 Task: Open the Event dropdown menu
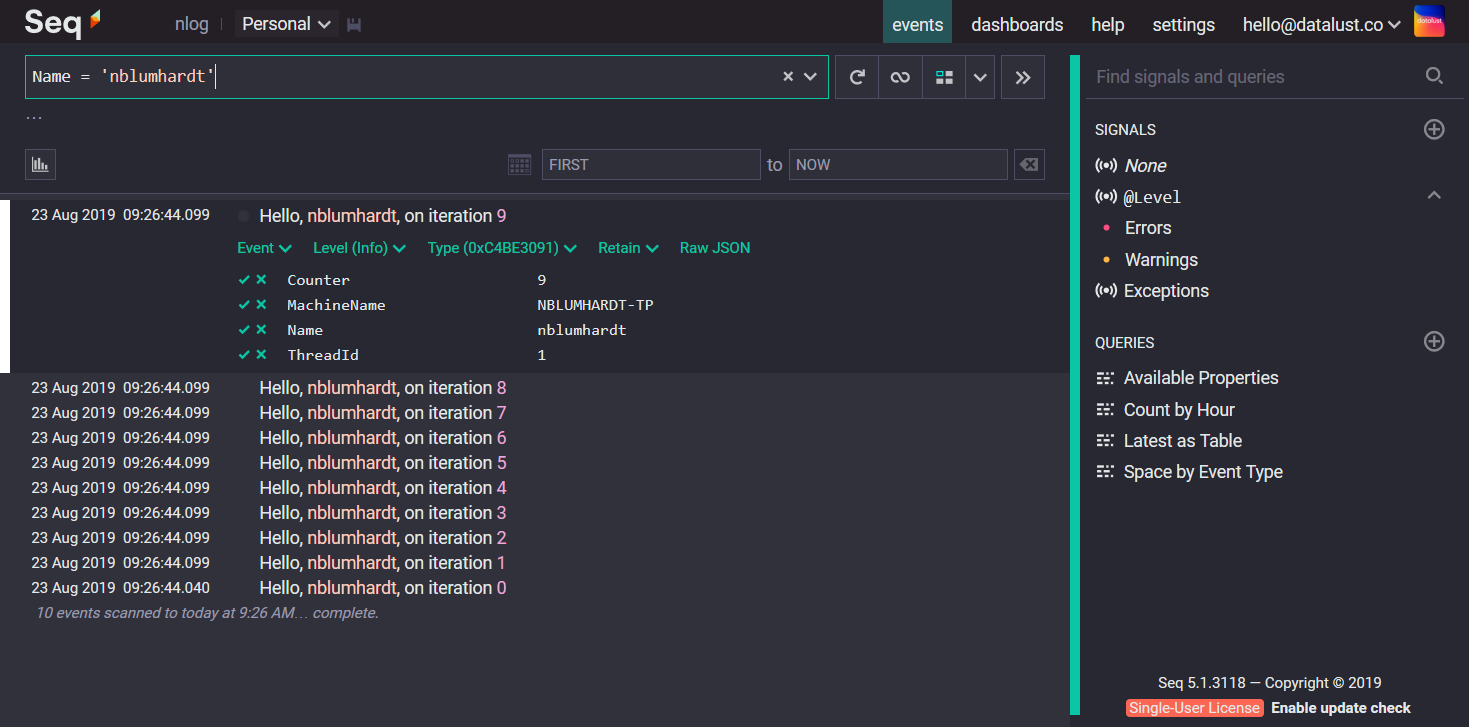tap(264, 248)
